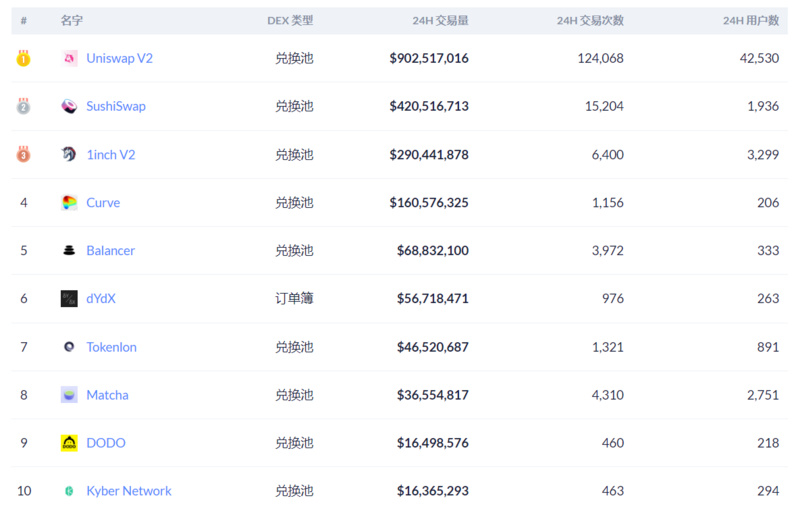Click the 1inch V2 unicorn logo
This screenshot has width=800, height=515.
click(x=69, y=154)
